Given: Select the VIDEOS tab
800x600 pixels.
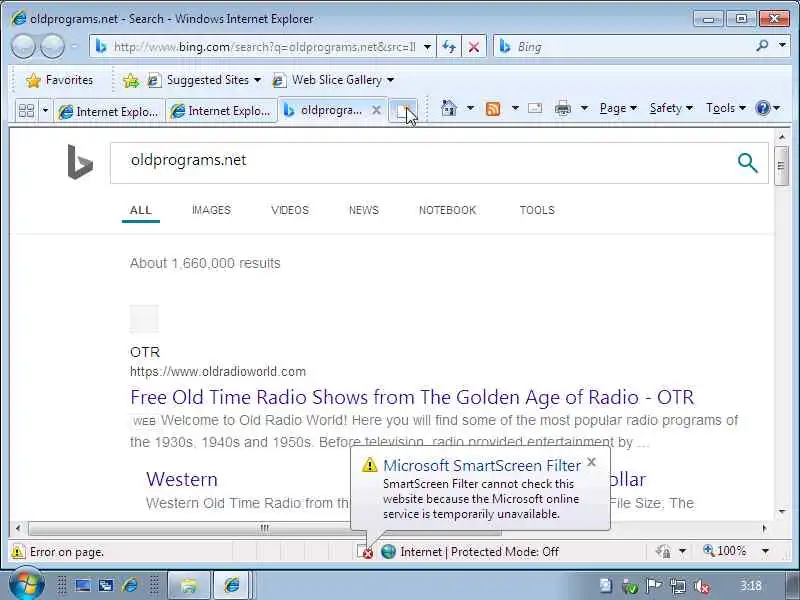Looking at the screenshot, I should [x=290, y=210].
